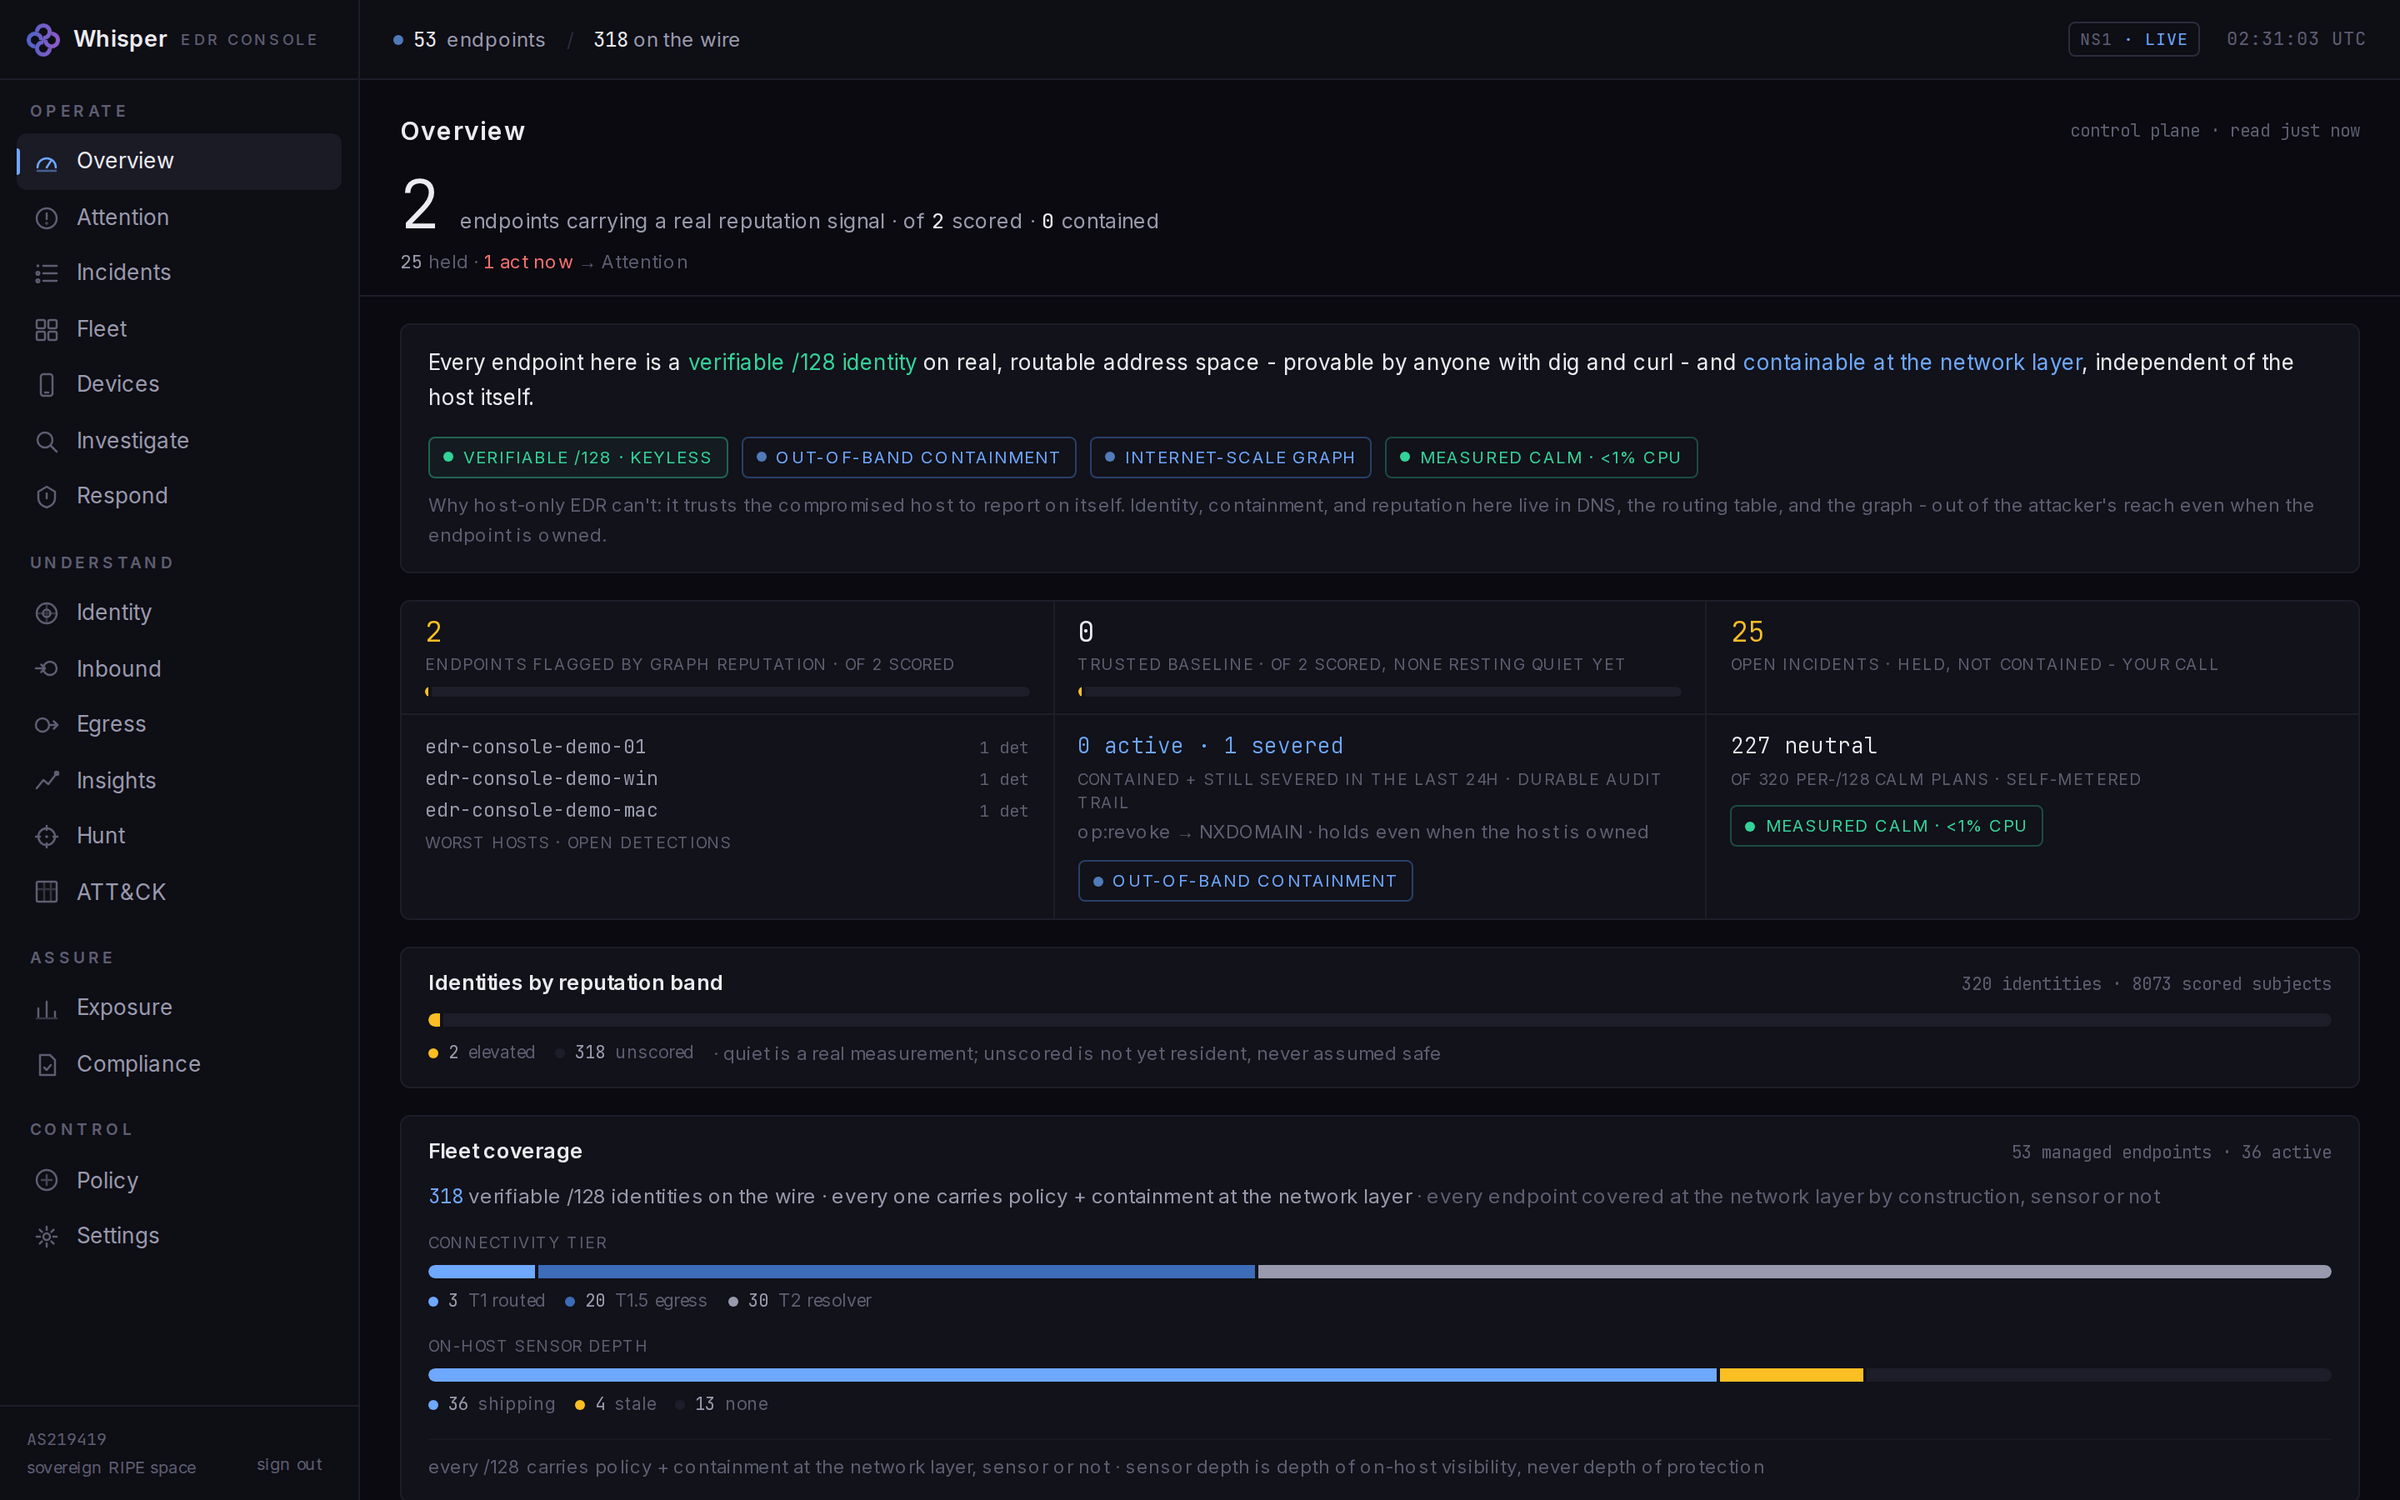Click 'verifiable /128 identity' link text
This screenshot has width=2400, height=1500.
802,362
